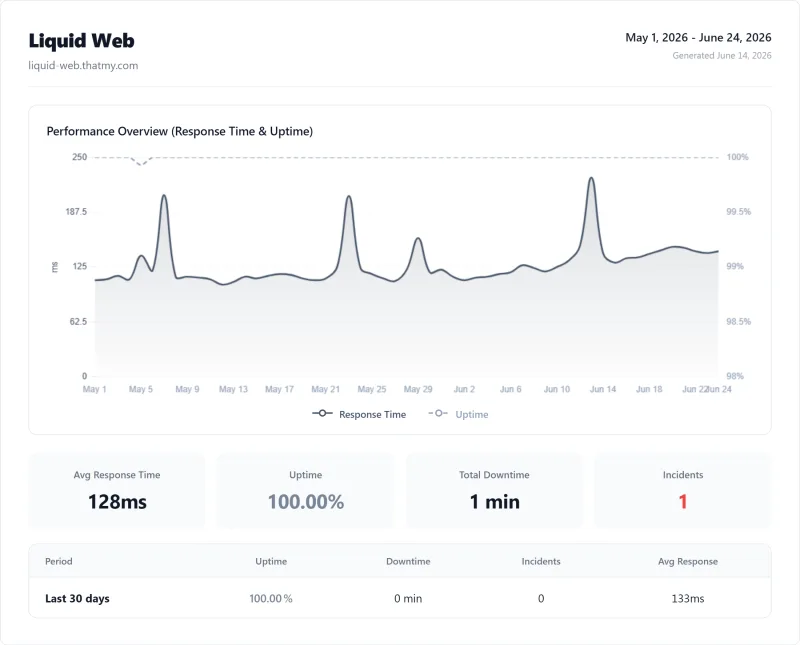Click the Generated June 14, 2026 note
The image size is (800, 645).
(x=721, y=56)
